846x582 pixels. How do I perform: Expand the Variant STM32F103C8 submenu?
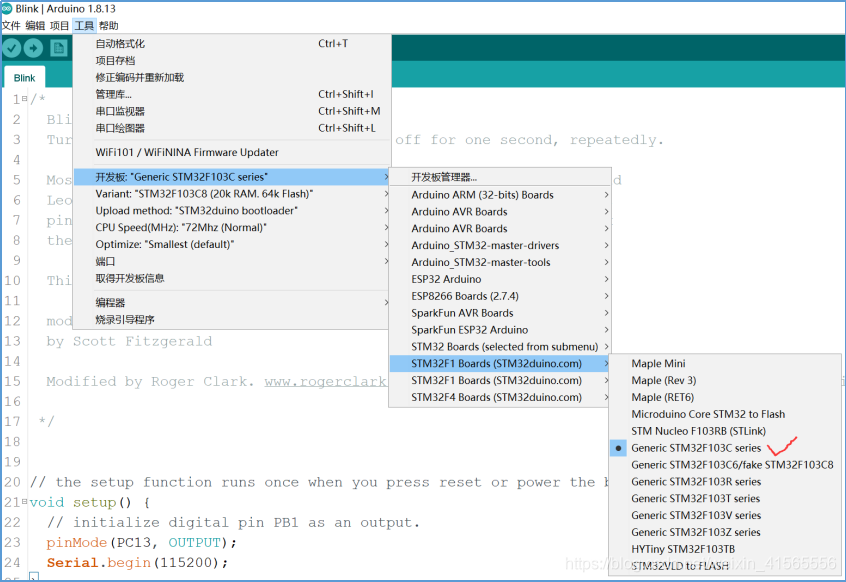point(232,194)
